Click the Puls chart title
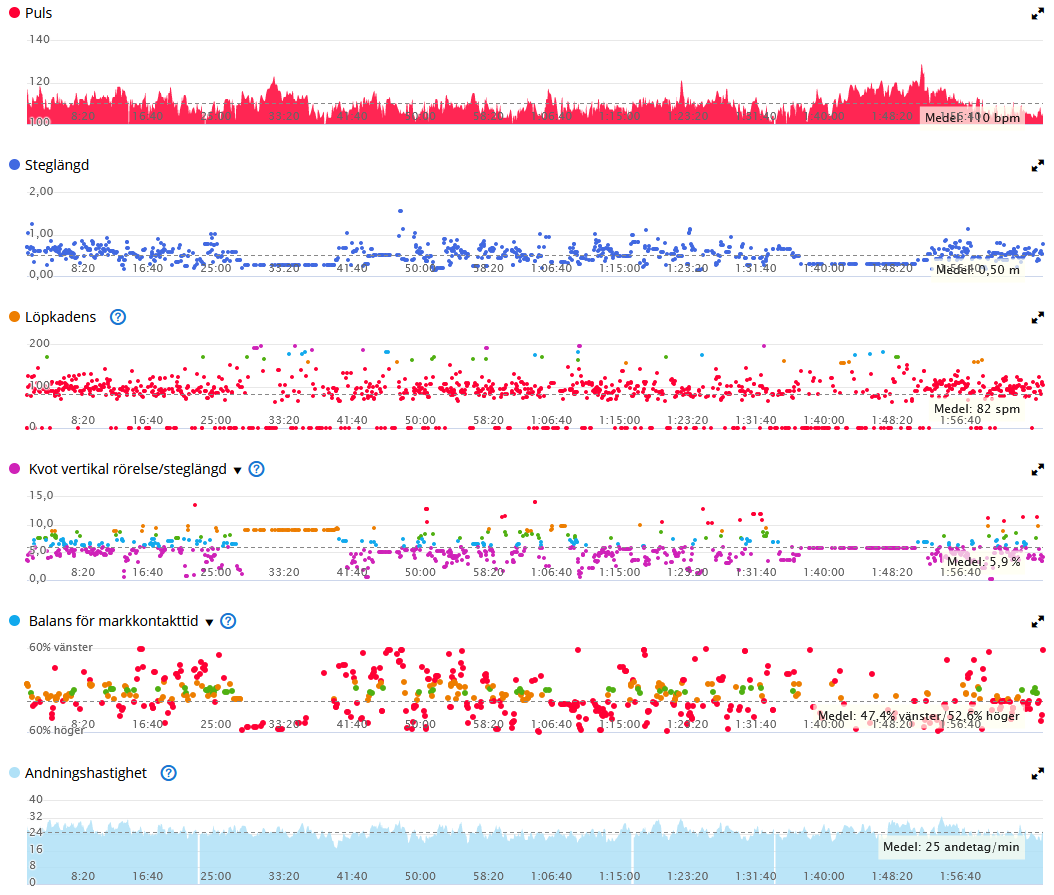 point(38,13)
